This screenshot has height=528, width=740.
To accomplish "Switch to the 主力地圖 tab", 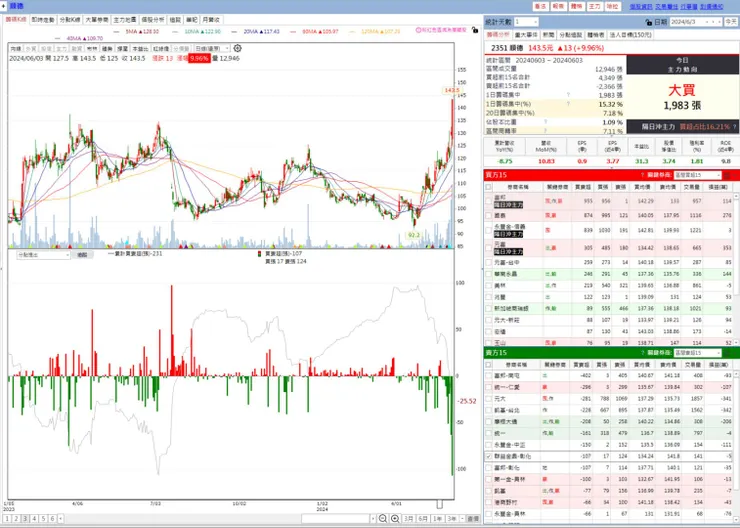I will 125,20.
